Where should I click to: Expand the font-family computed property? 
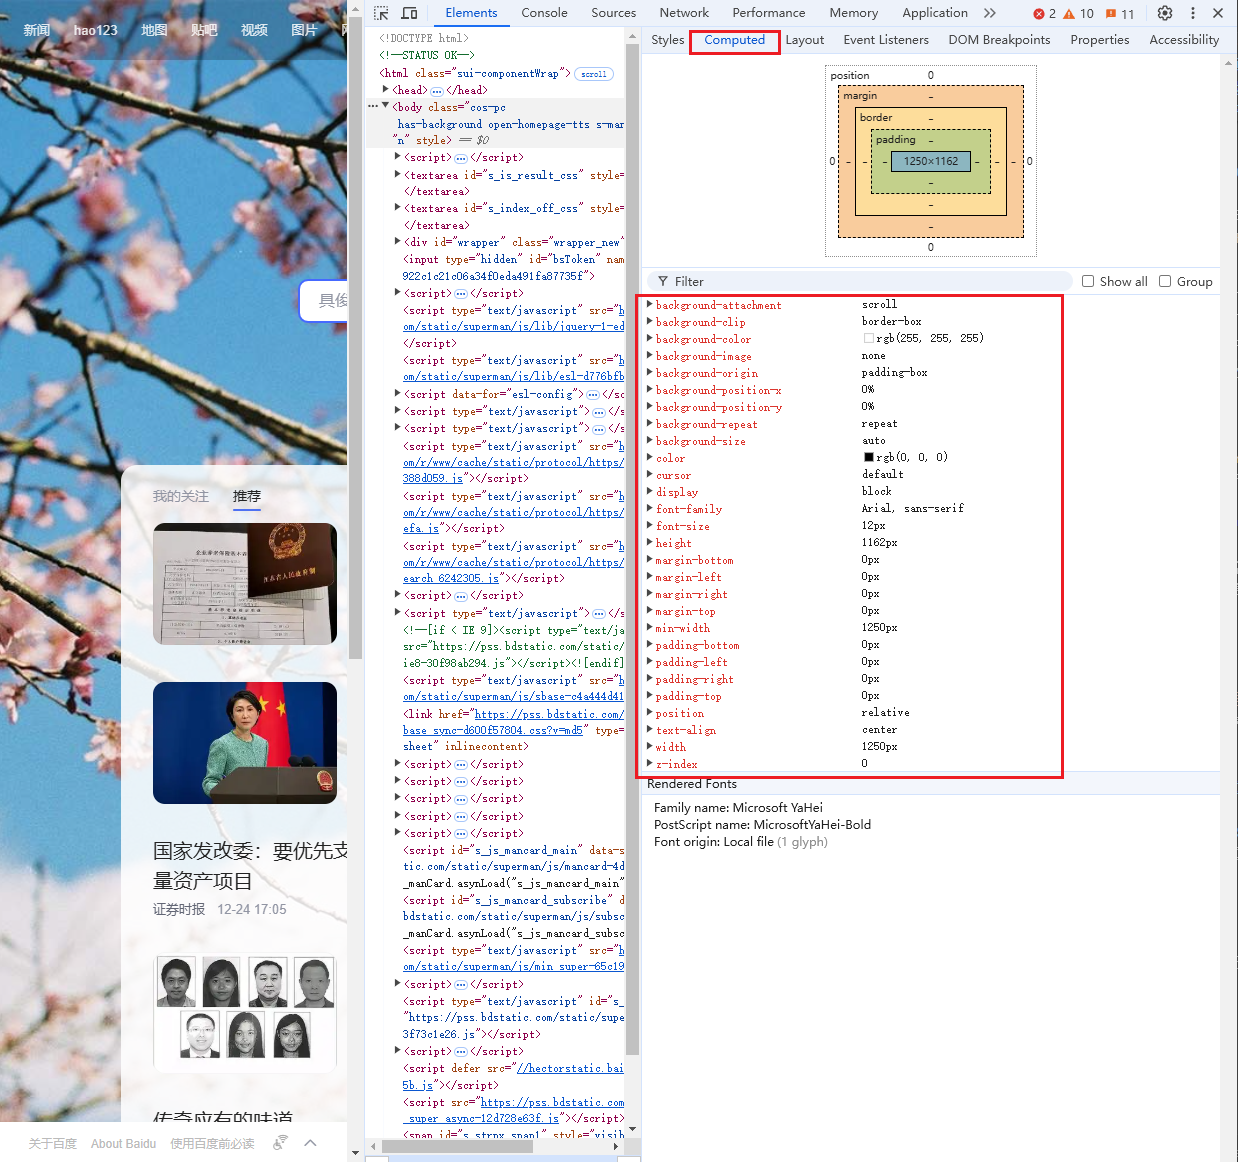pos(650,508)
